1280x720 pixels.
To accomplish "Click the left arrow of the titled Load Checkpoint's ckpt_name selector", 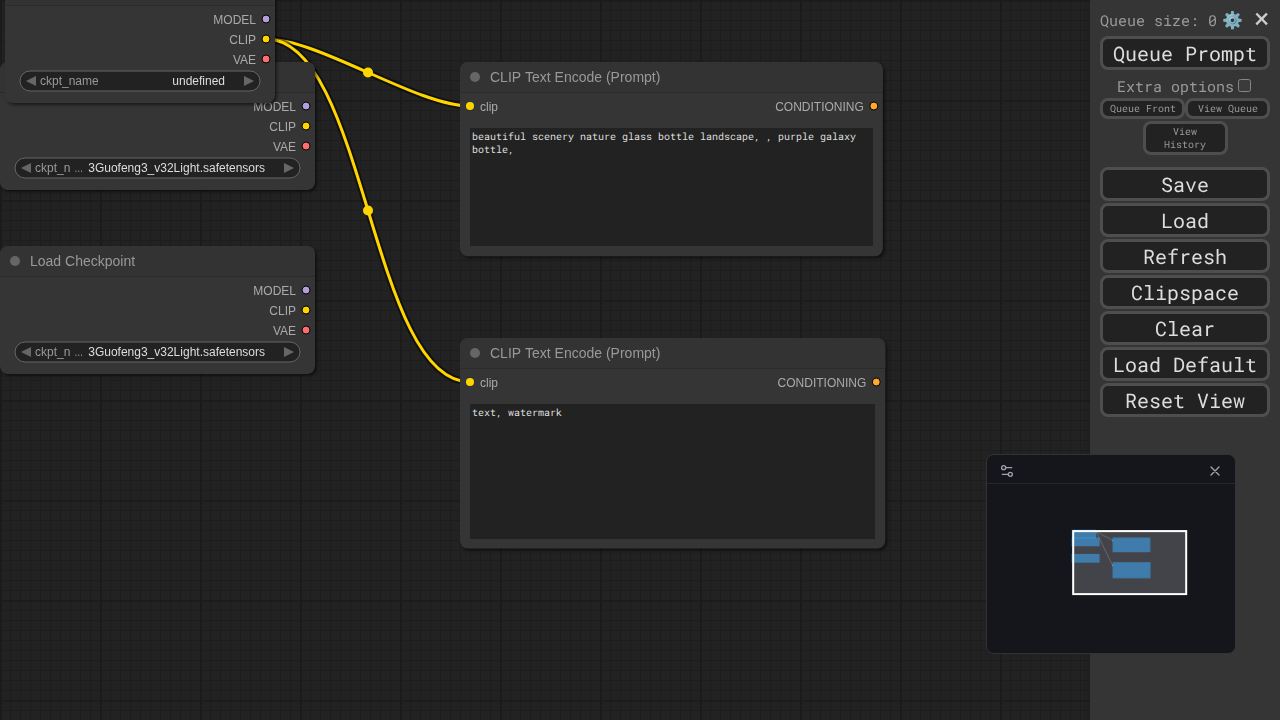I will (25, 352).
